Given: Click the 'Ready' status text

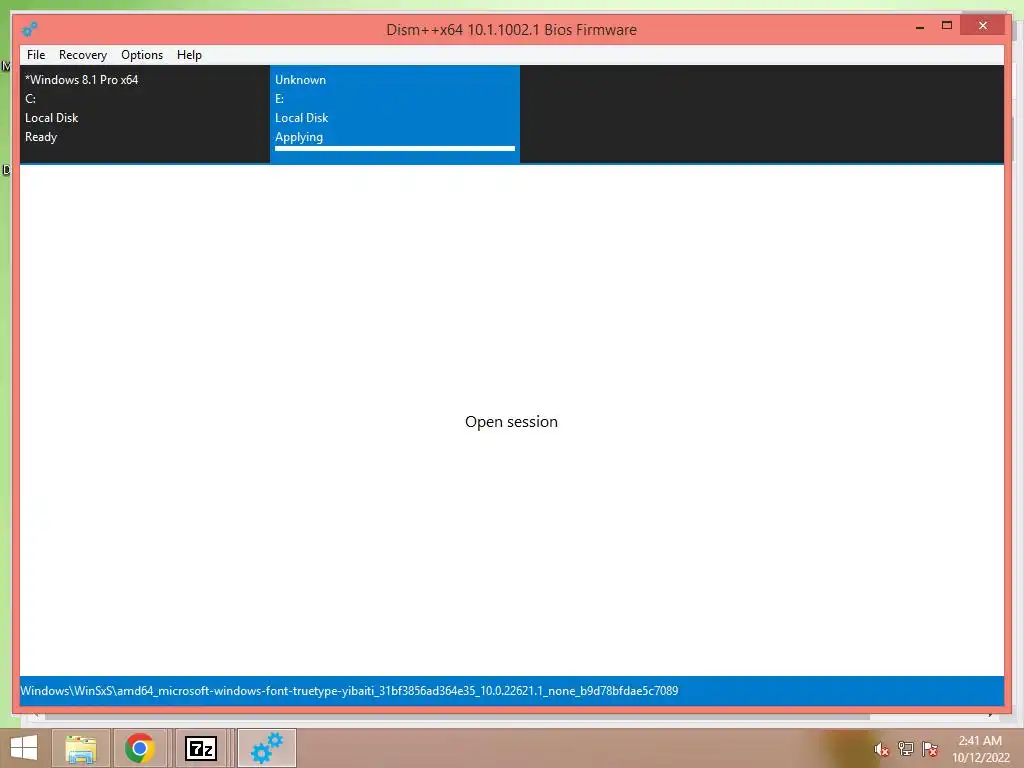Looking at the screenshot, I should [41, 137].
